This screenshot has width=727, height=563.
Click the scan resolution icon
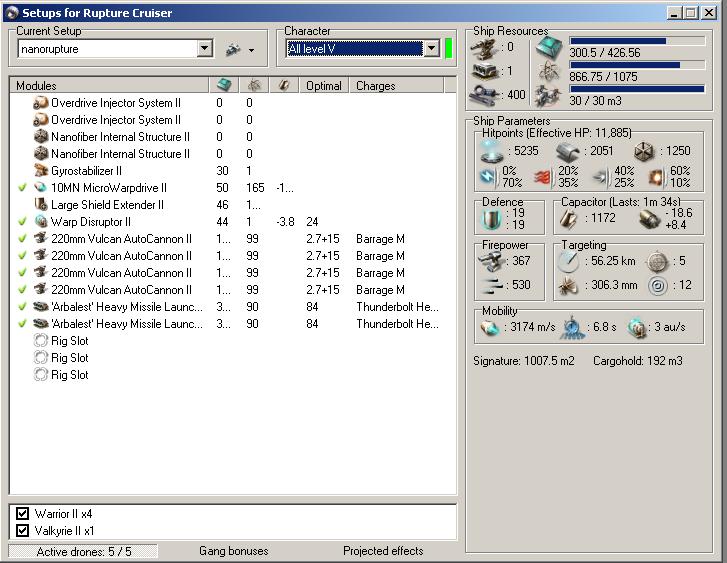coord(568,286)
